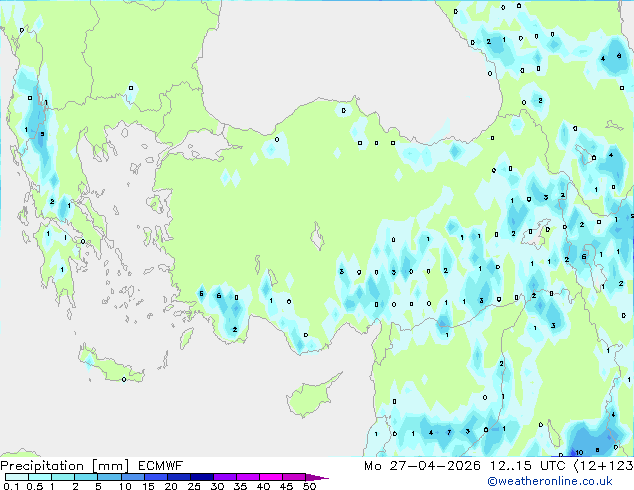634x490 pixels.
Task: Pick the 35 to 40 mm legend swatch
Action: point(248,477)
